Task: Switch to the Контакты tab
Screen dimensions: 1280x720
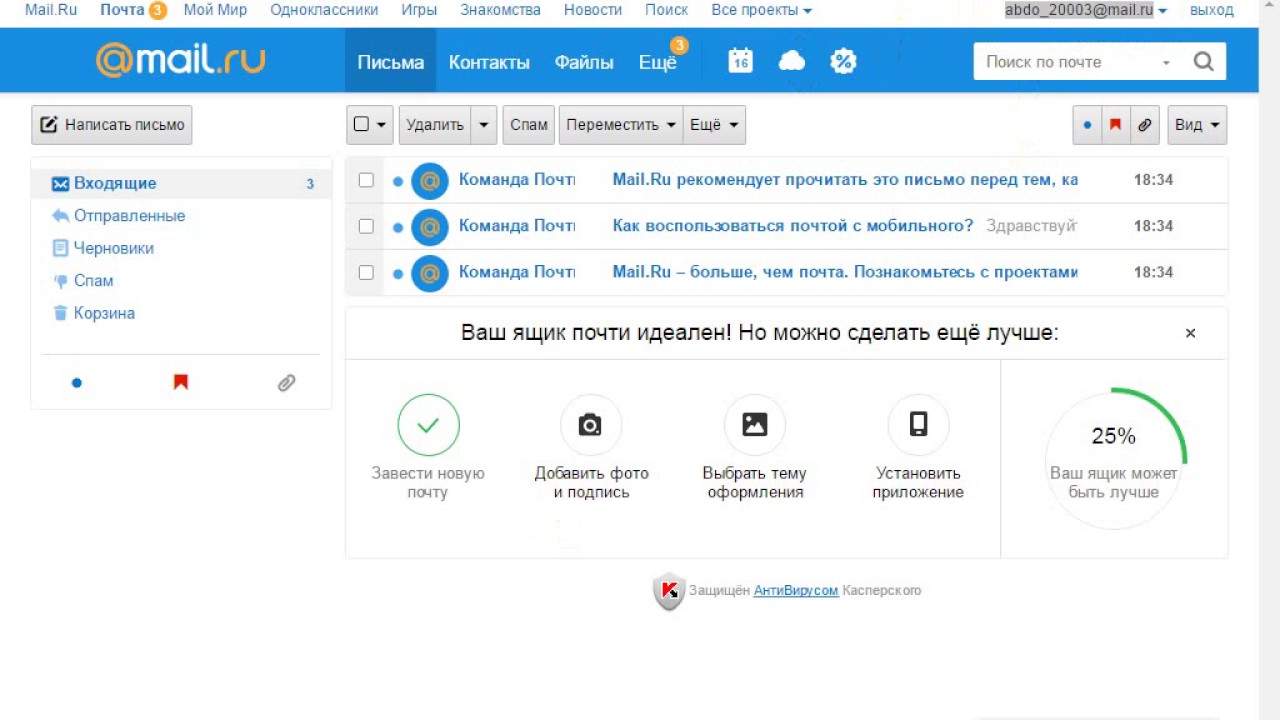Action: [x=489, y=62]
